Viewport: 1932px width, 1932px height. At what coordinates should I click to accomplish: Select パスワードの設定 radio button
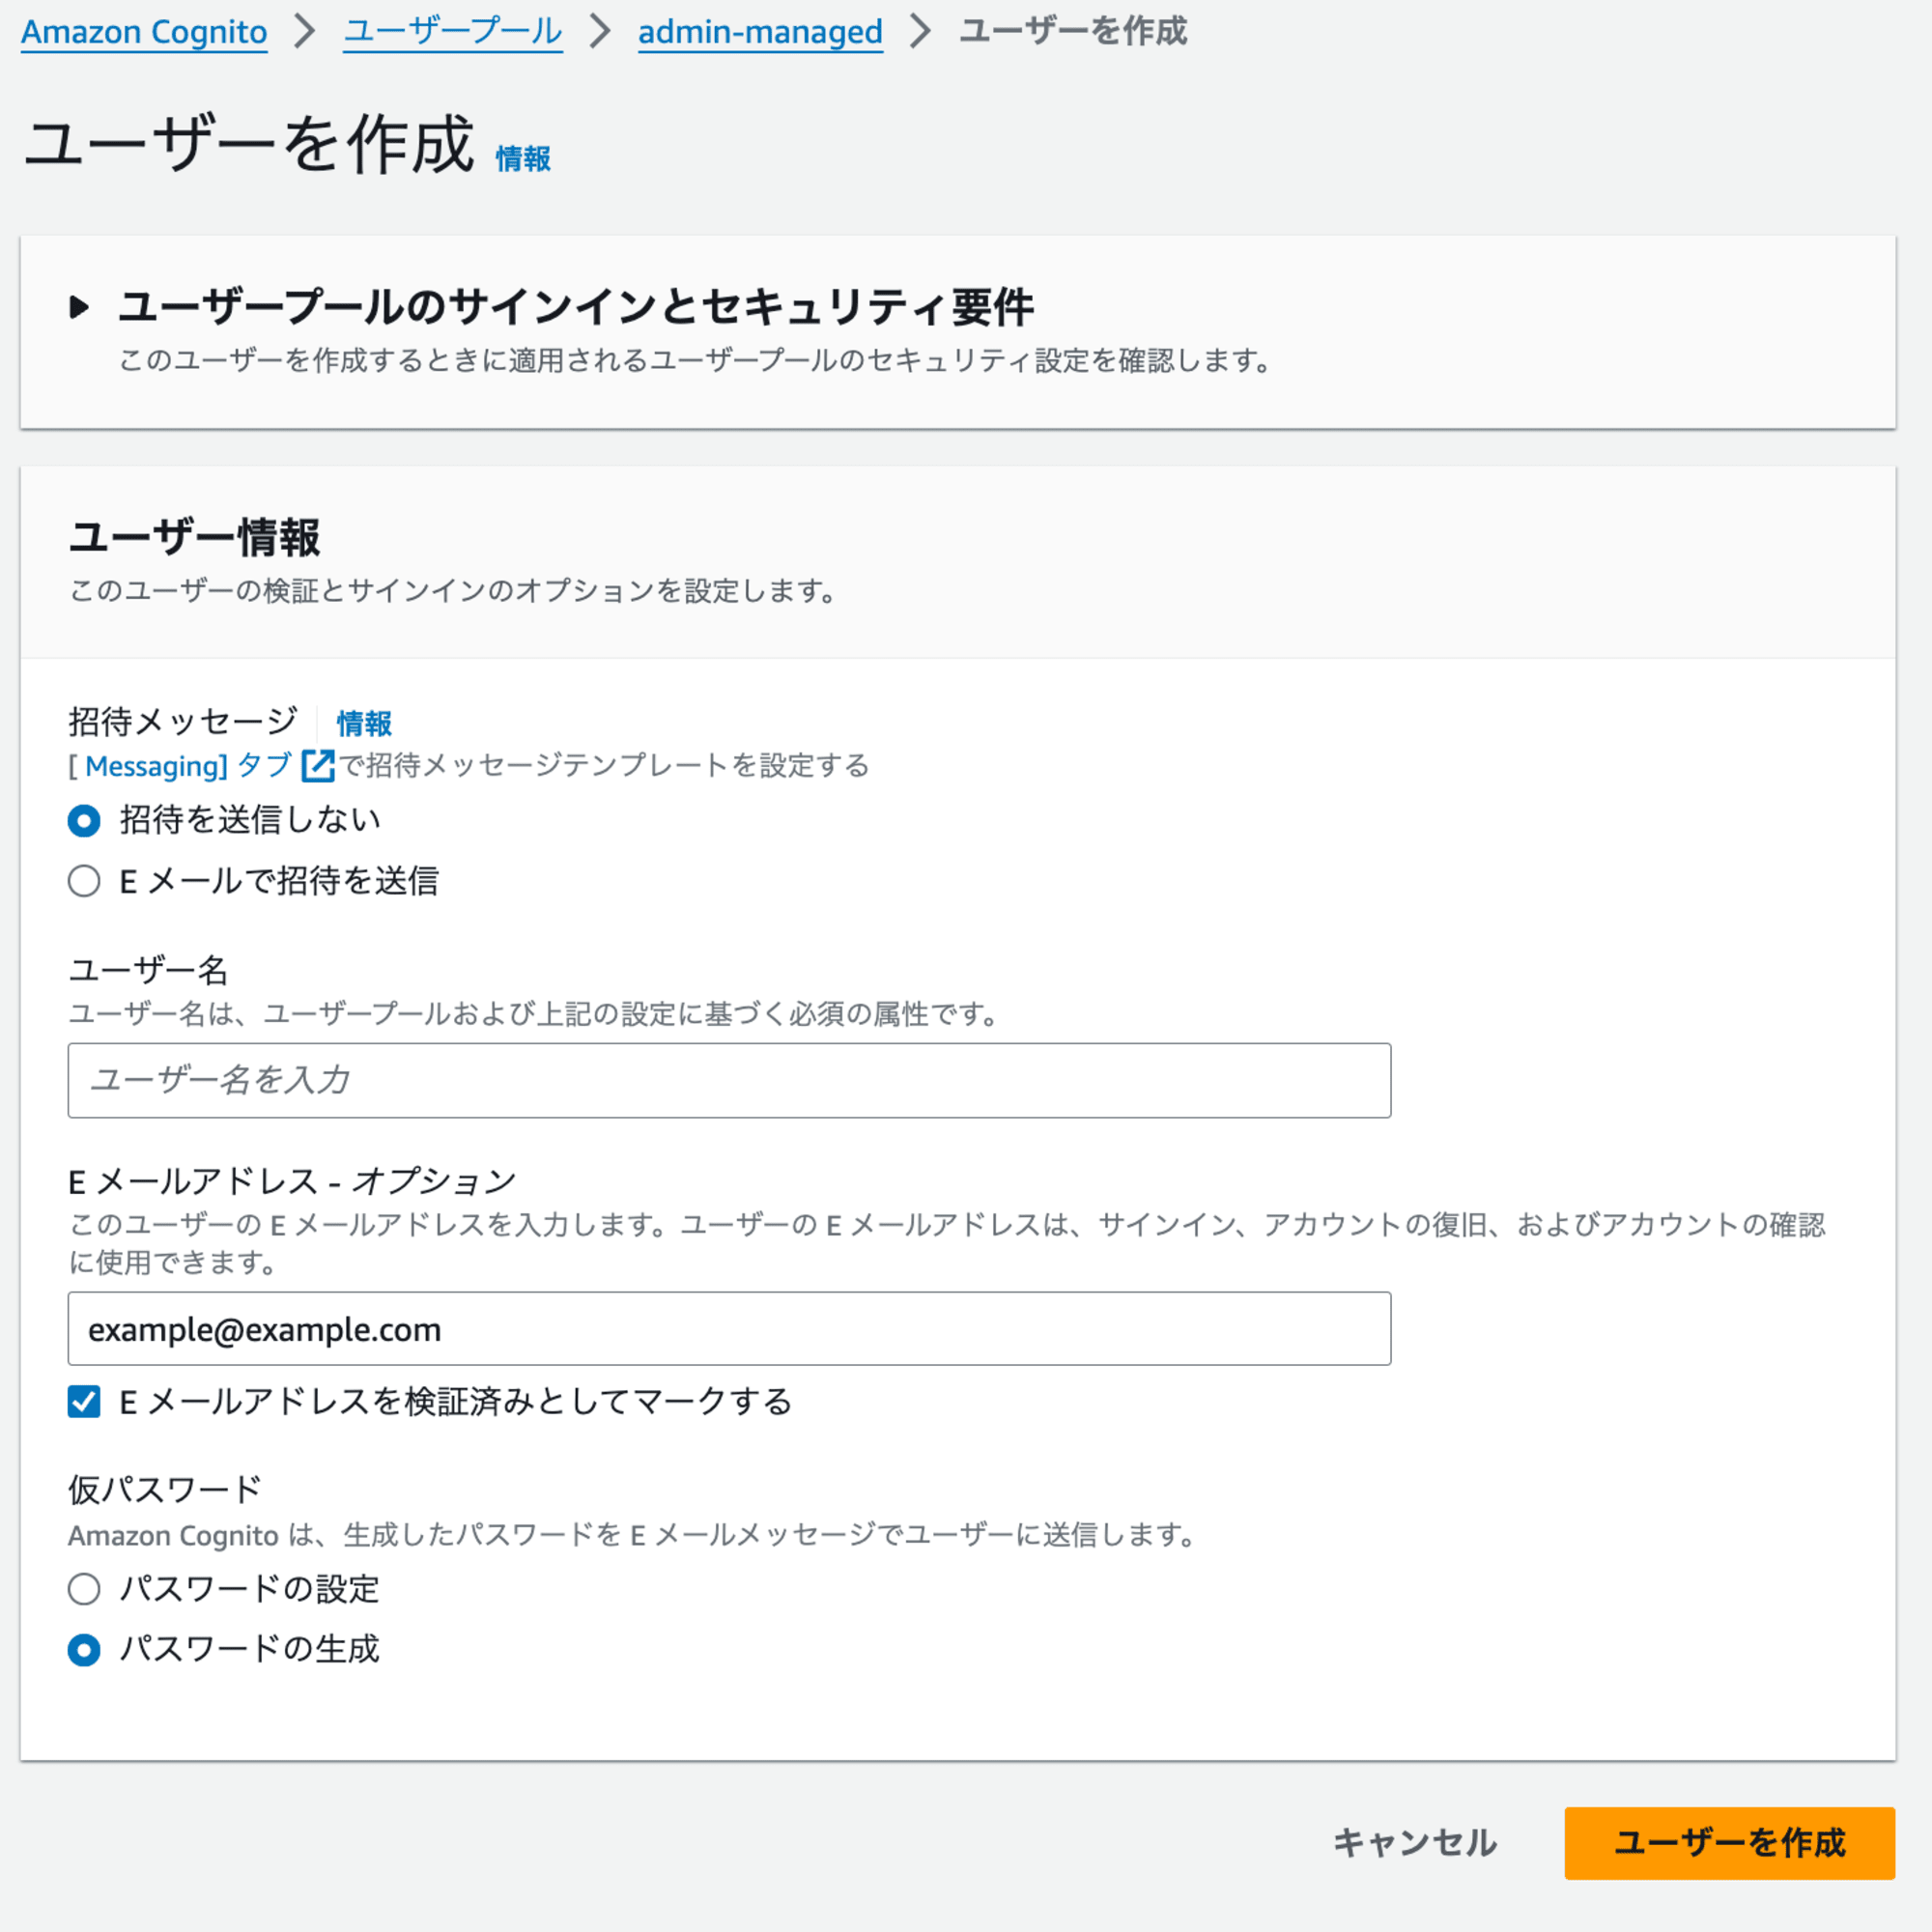tap(84, 1589)
